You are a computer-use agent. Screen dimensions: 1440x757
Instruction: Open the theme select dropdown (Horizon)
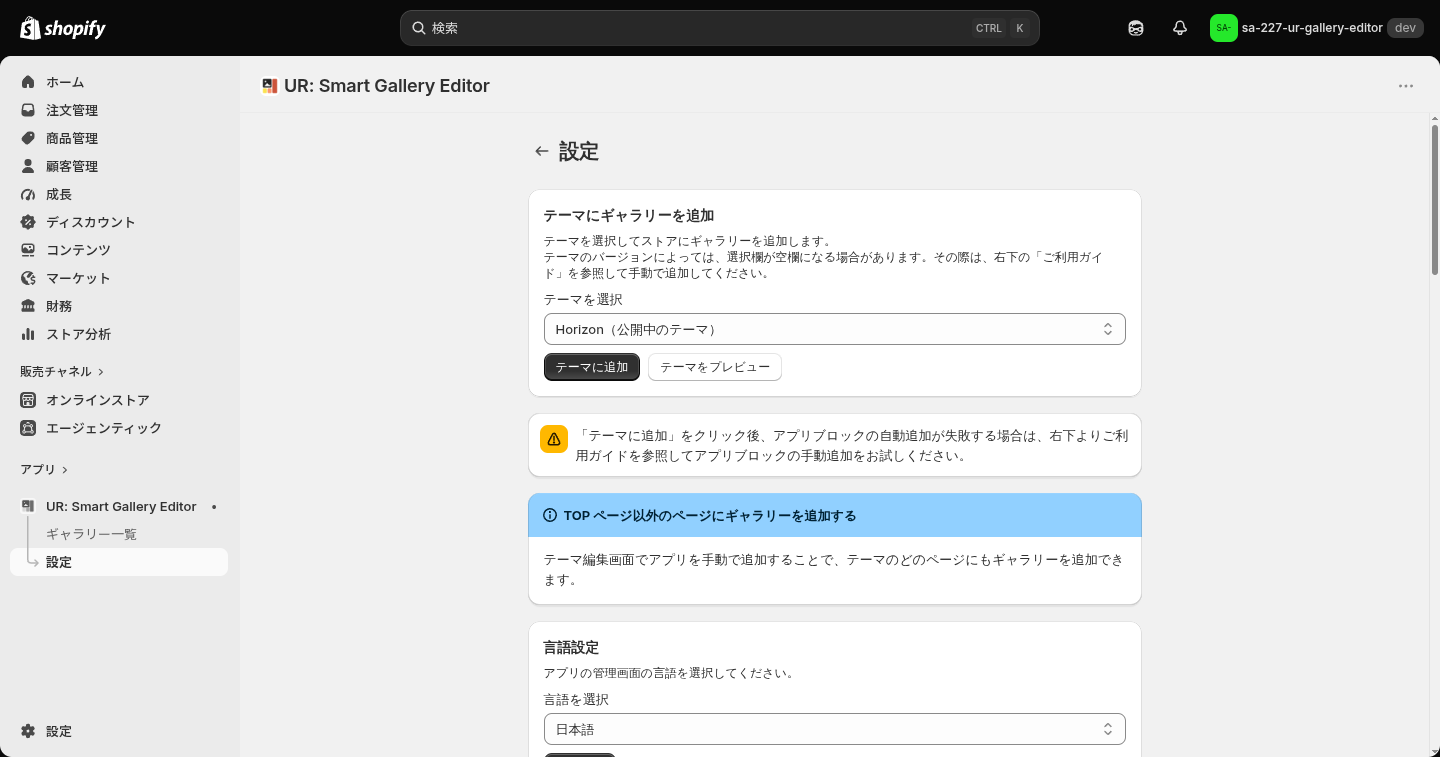pyautogui.click(x=835, y=329)
